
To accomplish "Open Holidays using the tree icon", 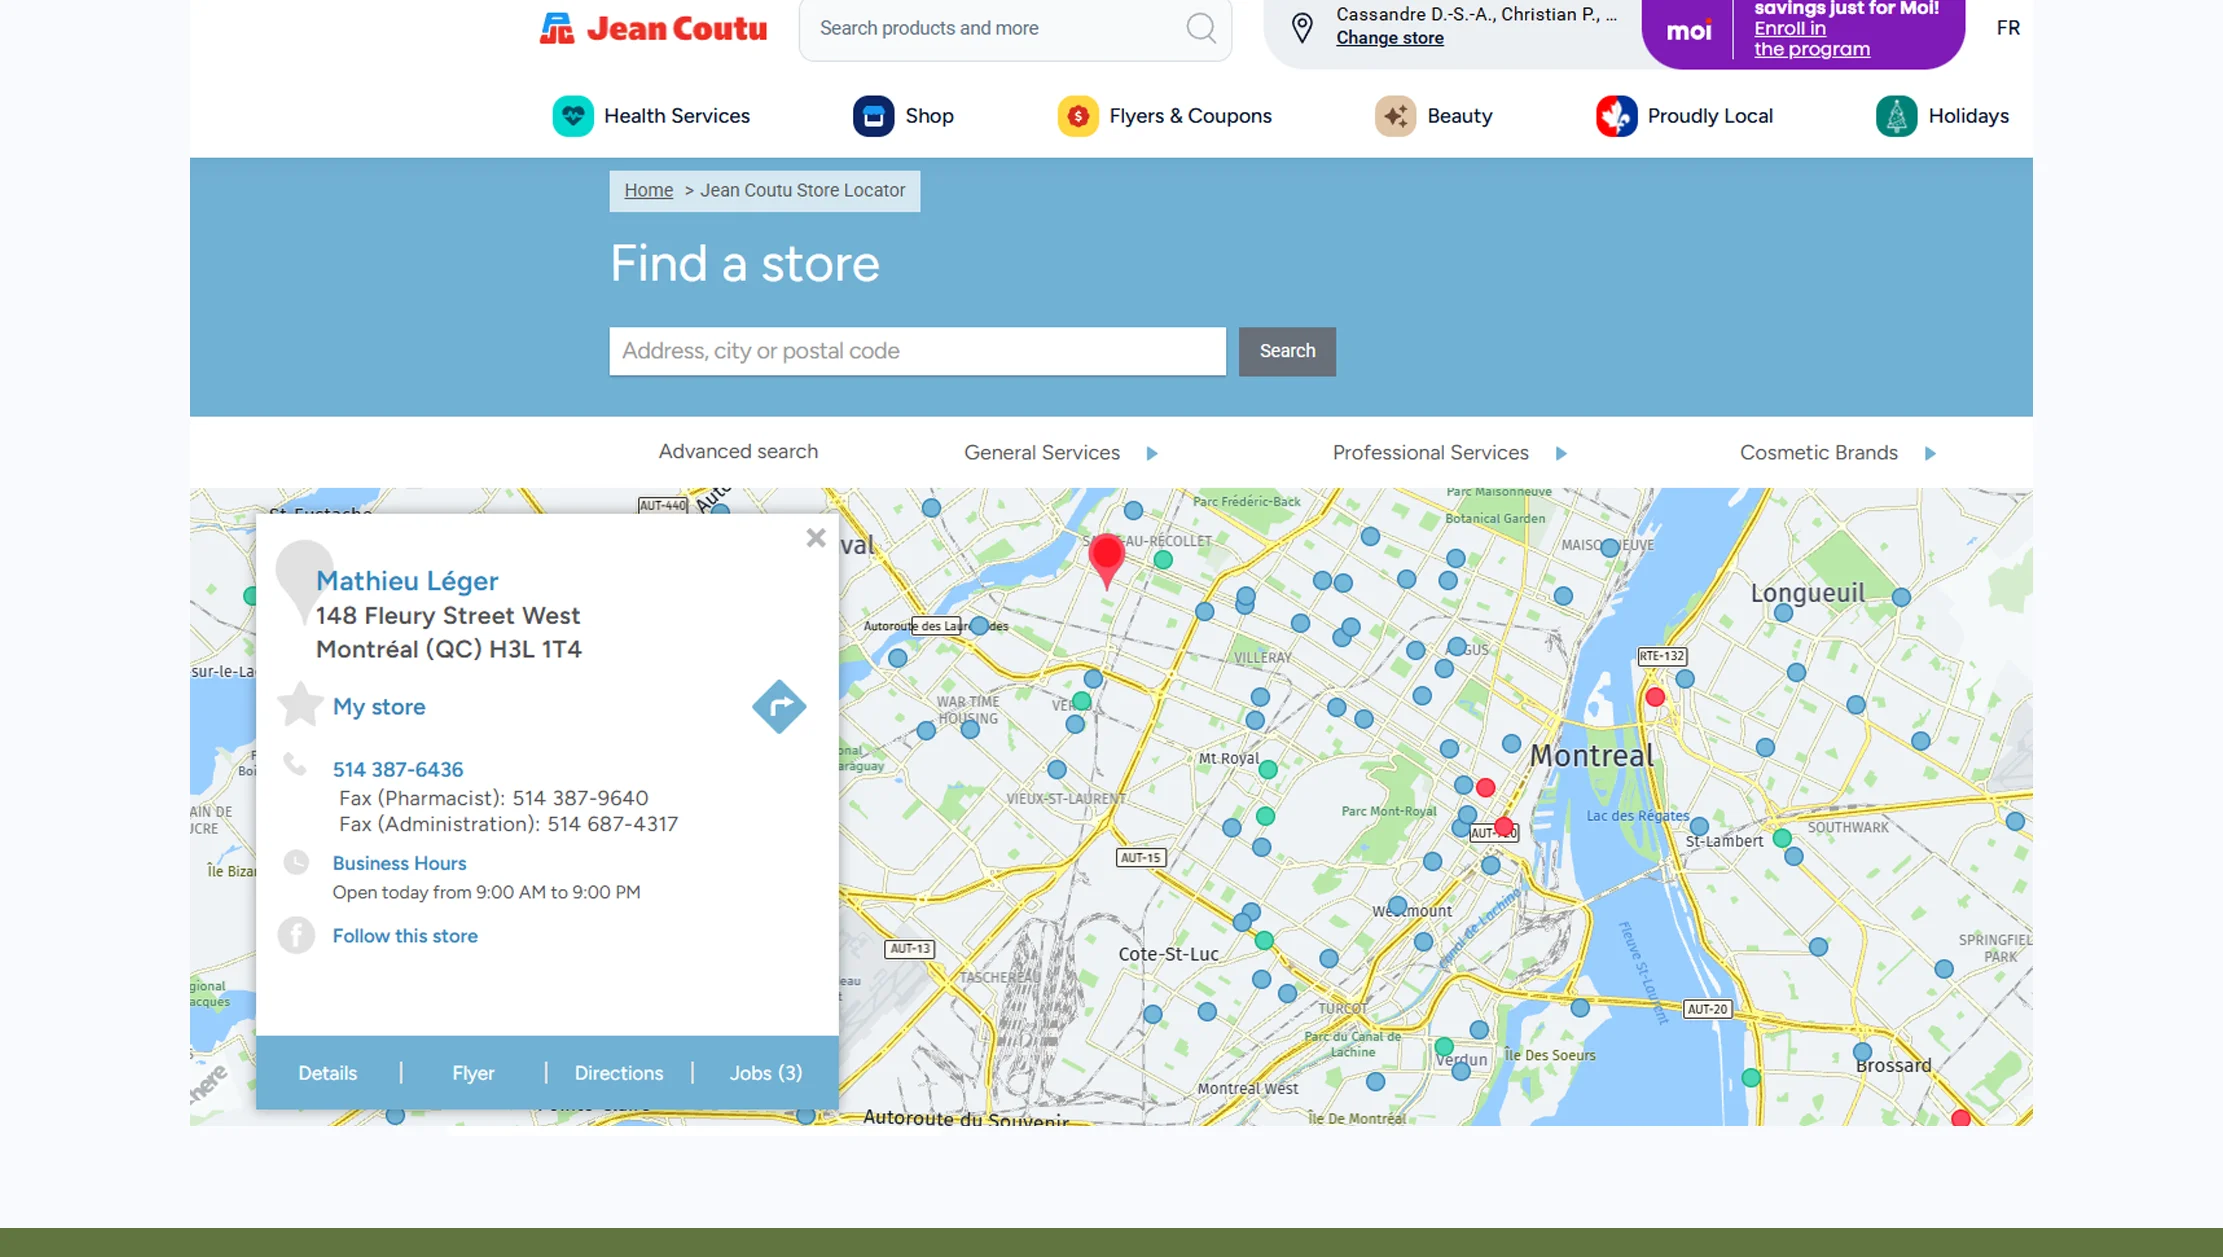I will point(1896,116).
